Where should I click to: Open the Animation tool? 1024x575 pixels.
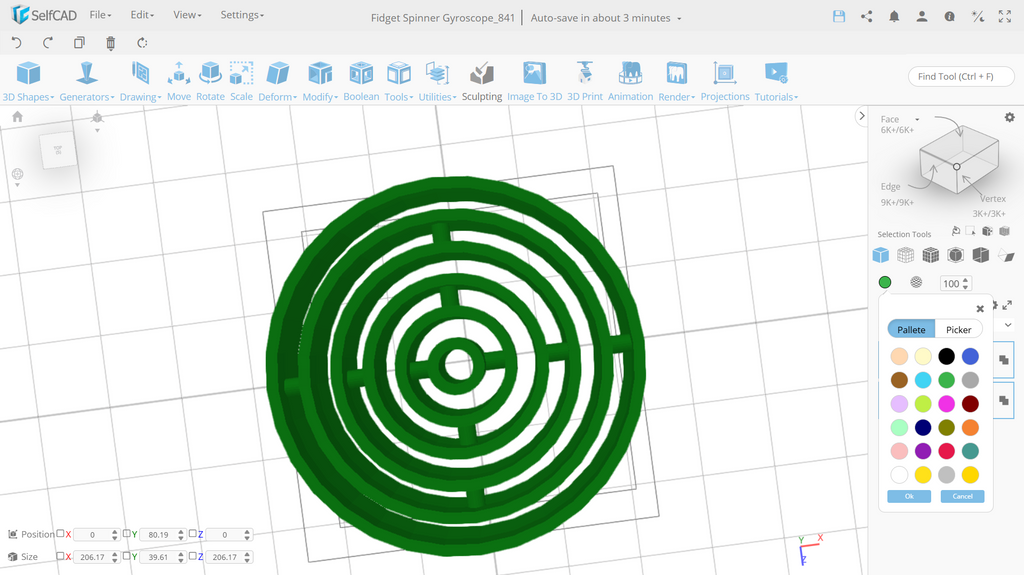[630, 81]
